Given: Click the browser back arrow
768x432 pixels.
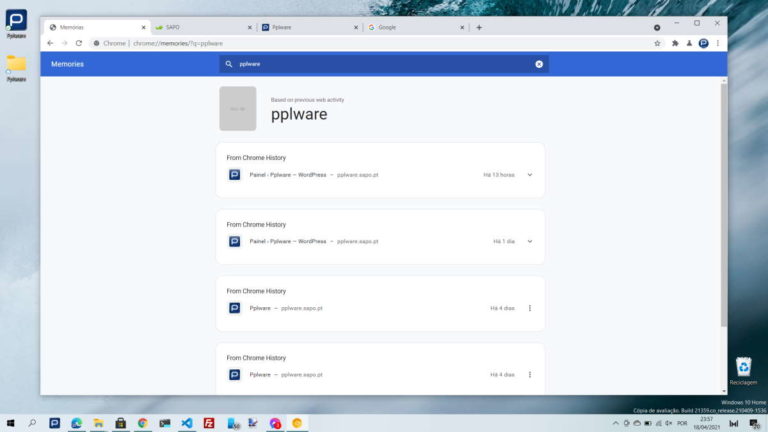Looking at the screenshot, I should coord(51,43).
